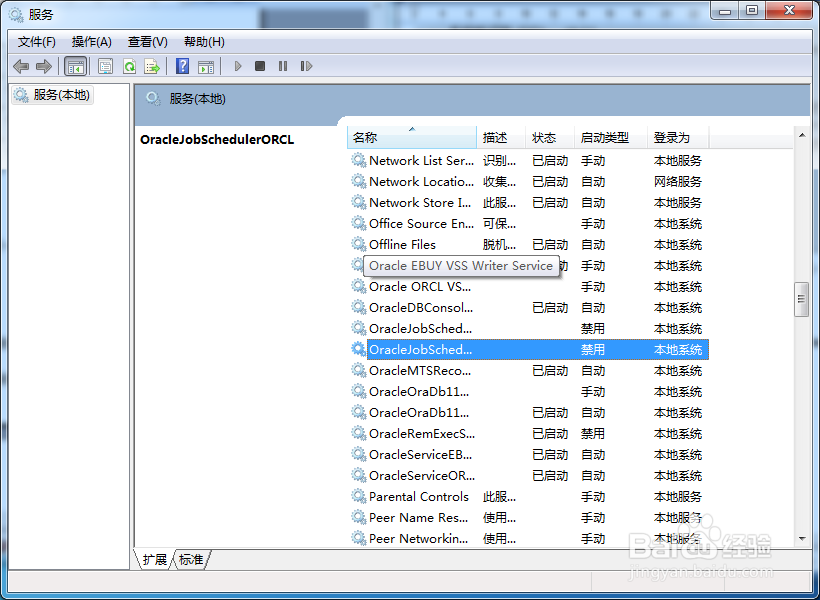The width and height of the screenshot is (820, 600).
Task: Select the OracleRemExecS... service
Action: 528,434
